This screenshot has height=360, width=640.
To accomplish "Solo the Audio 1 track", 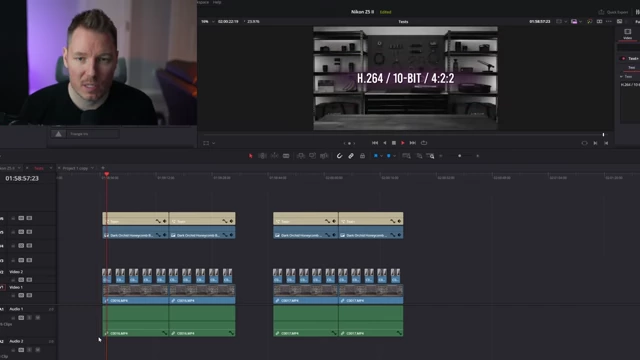I will click(x=29, y=318).
